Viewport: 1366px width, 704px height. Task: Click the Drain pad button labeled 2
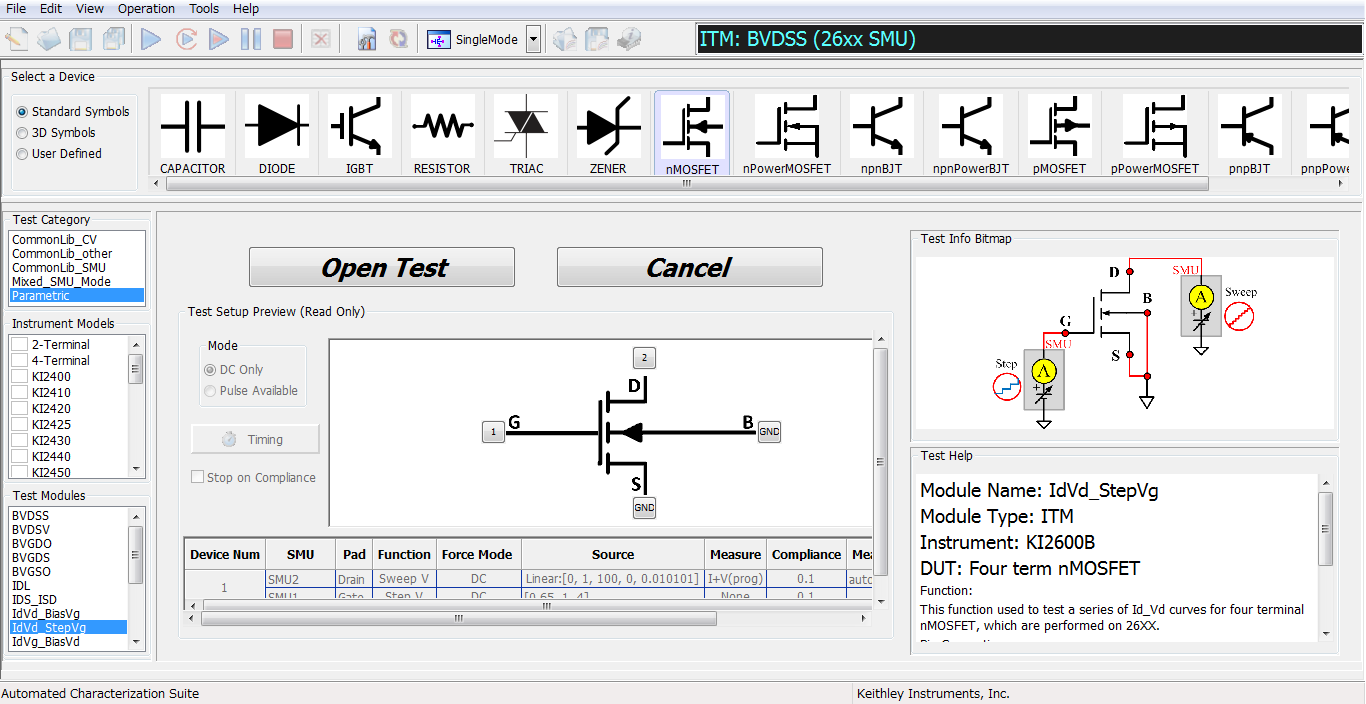644,357
